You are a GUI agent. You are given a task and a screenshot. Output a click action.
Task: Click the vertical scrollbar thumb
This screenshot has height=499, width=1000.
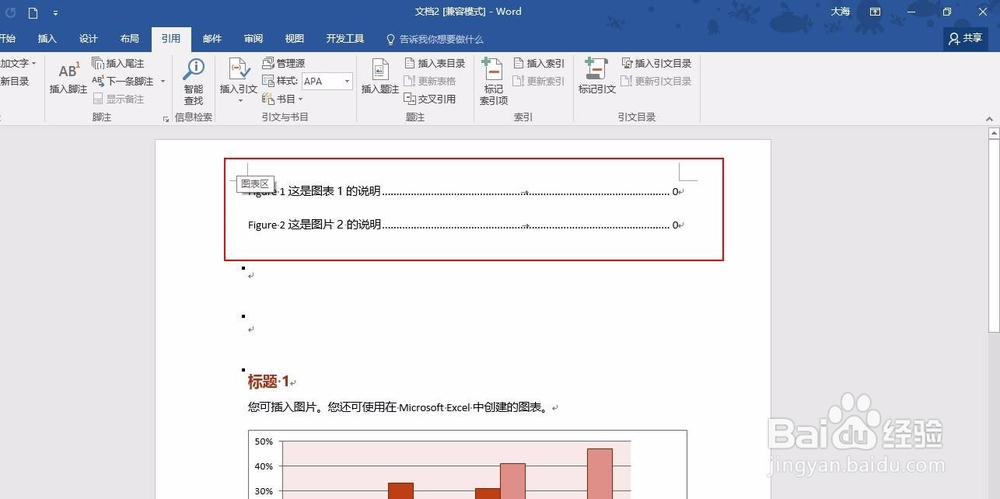click(x=994, y=235)
